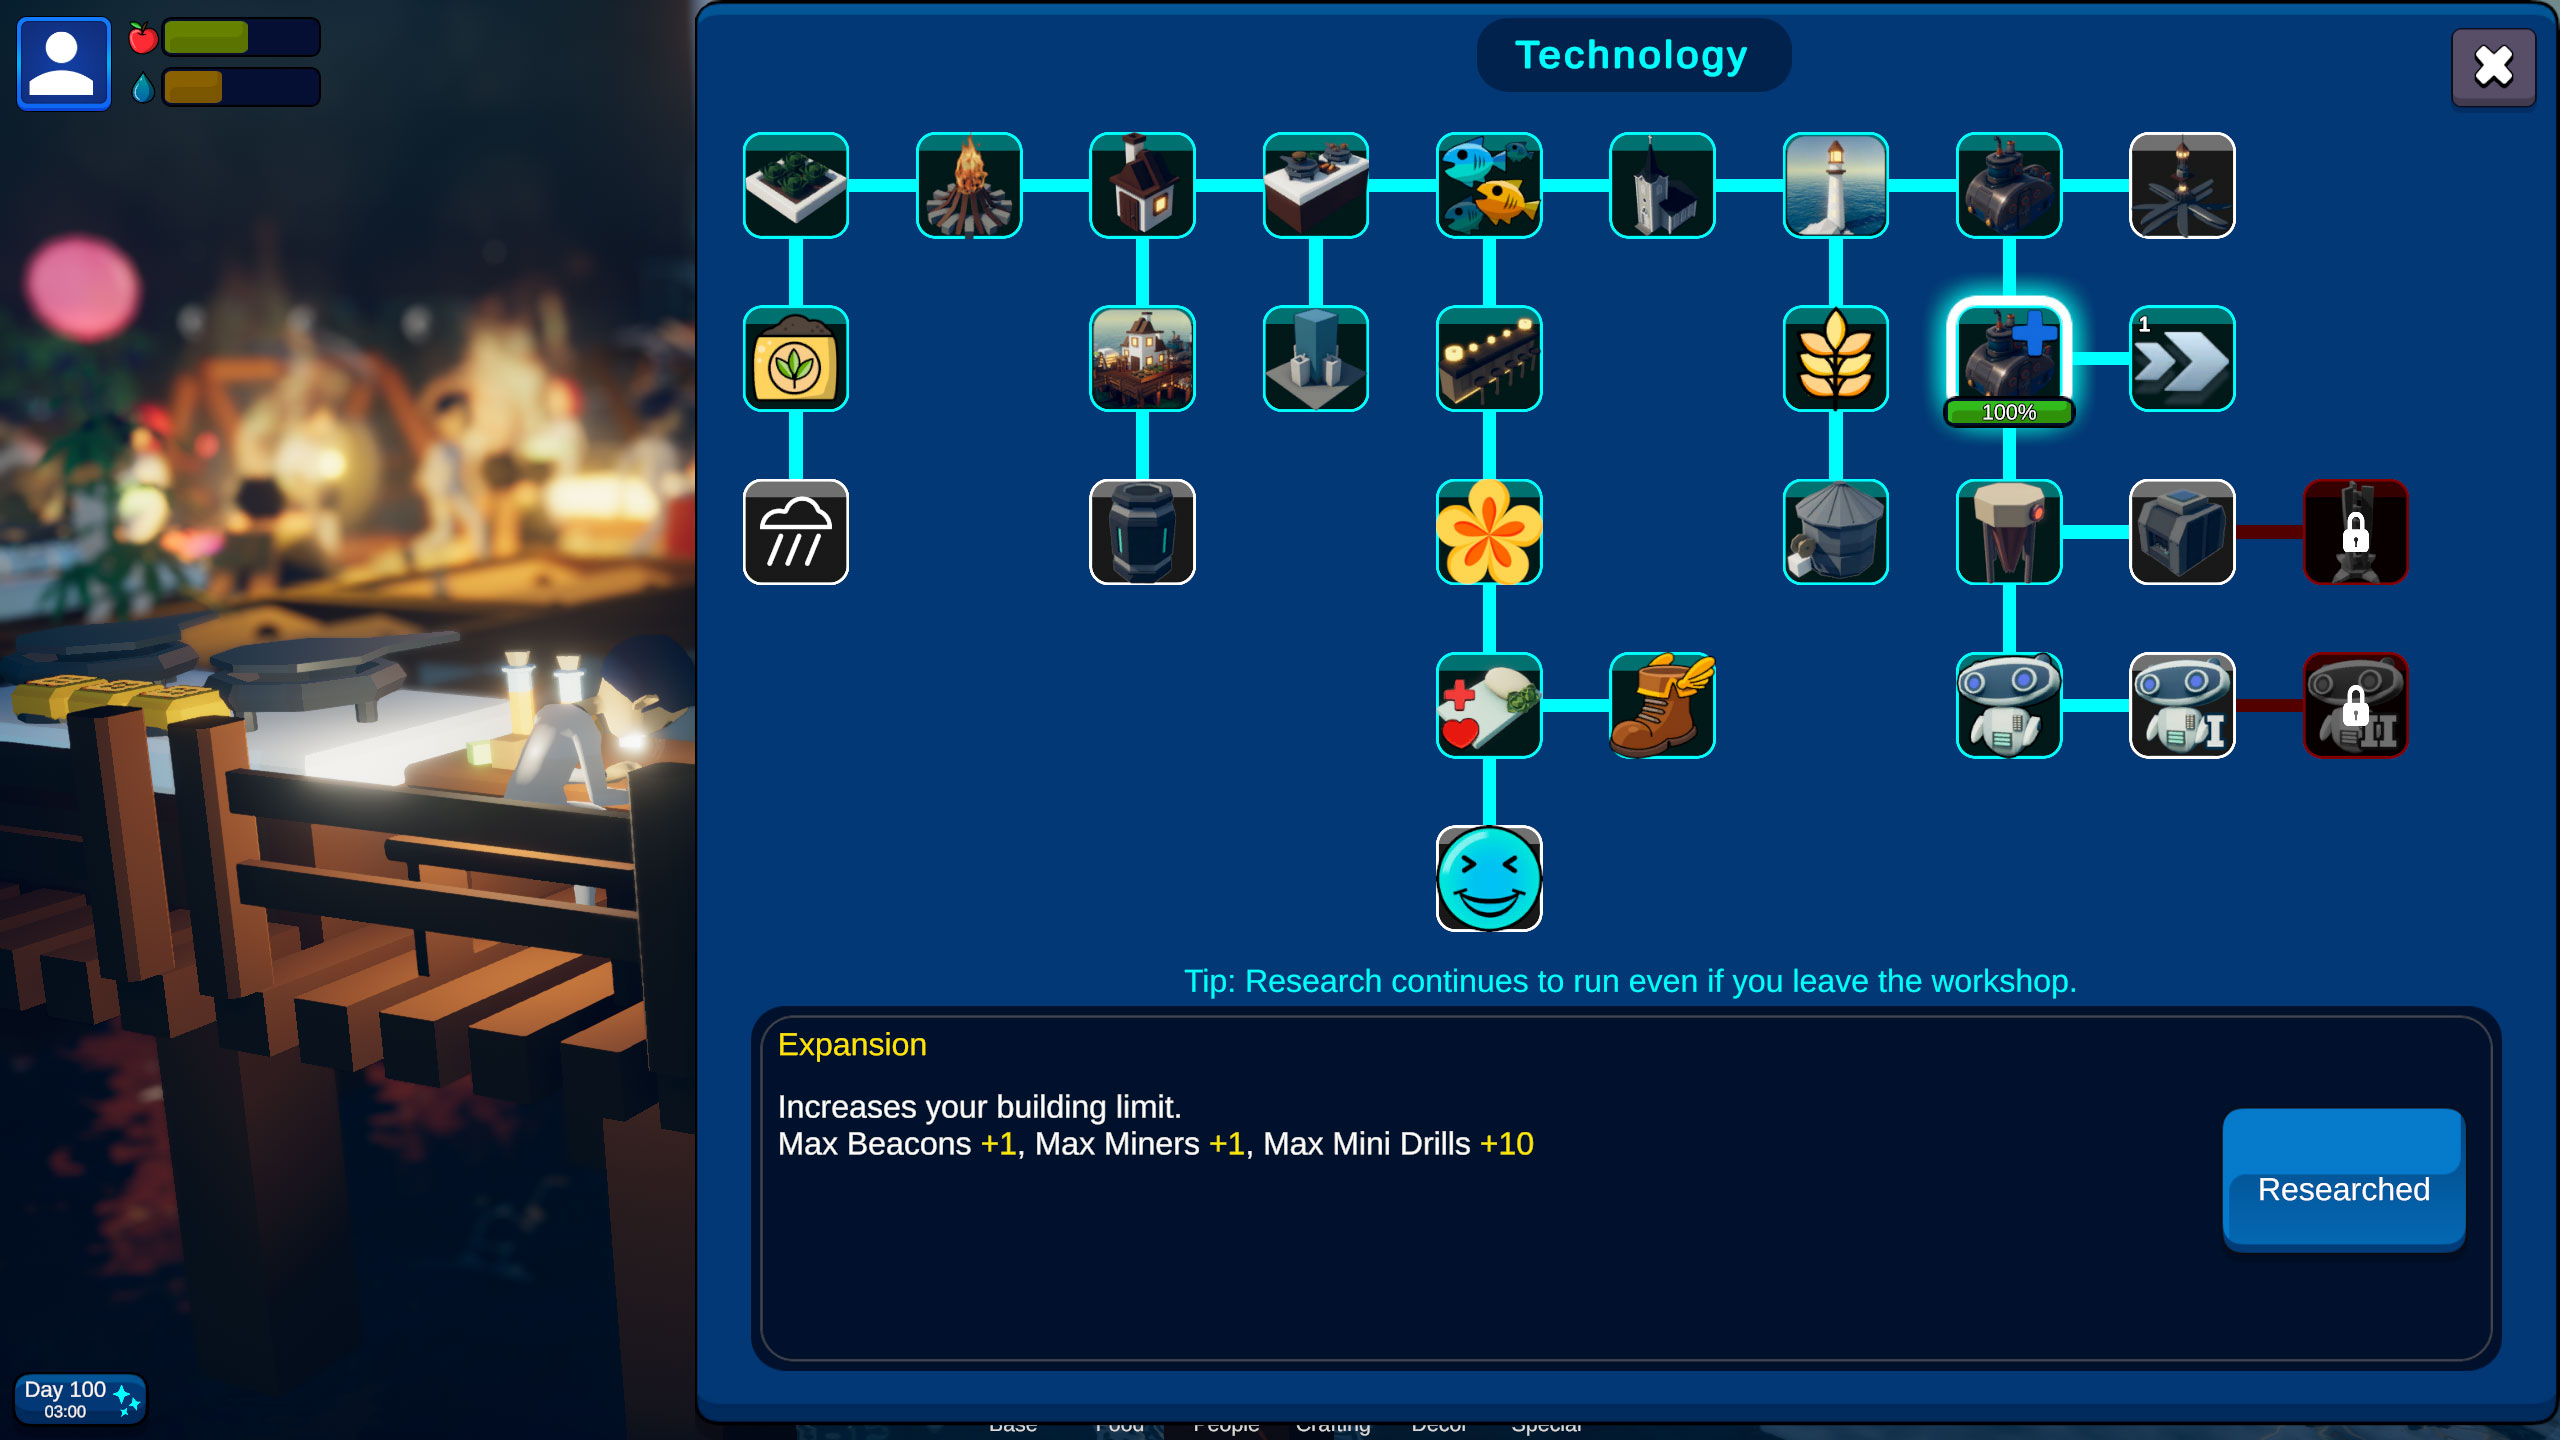Click the Researched button
Screen dimensions: 2560x1440
click(x=2344, y=1189)
